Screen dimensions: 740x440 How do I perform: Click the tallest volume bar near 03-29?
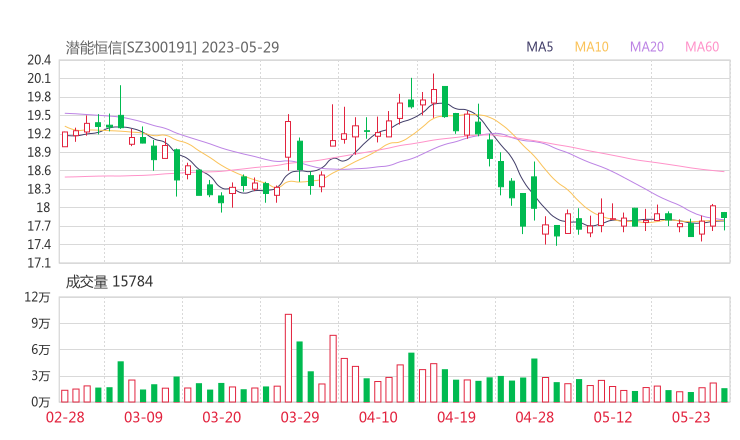tap(288, 358)
